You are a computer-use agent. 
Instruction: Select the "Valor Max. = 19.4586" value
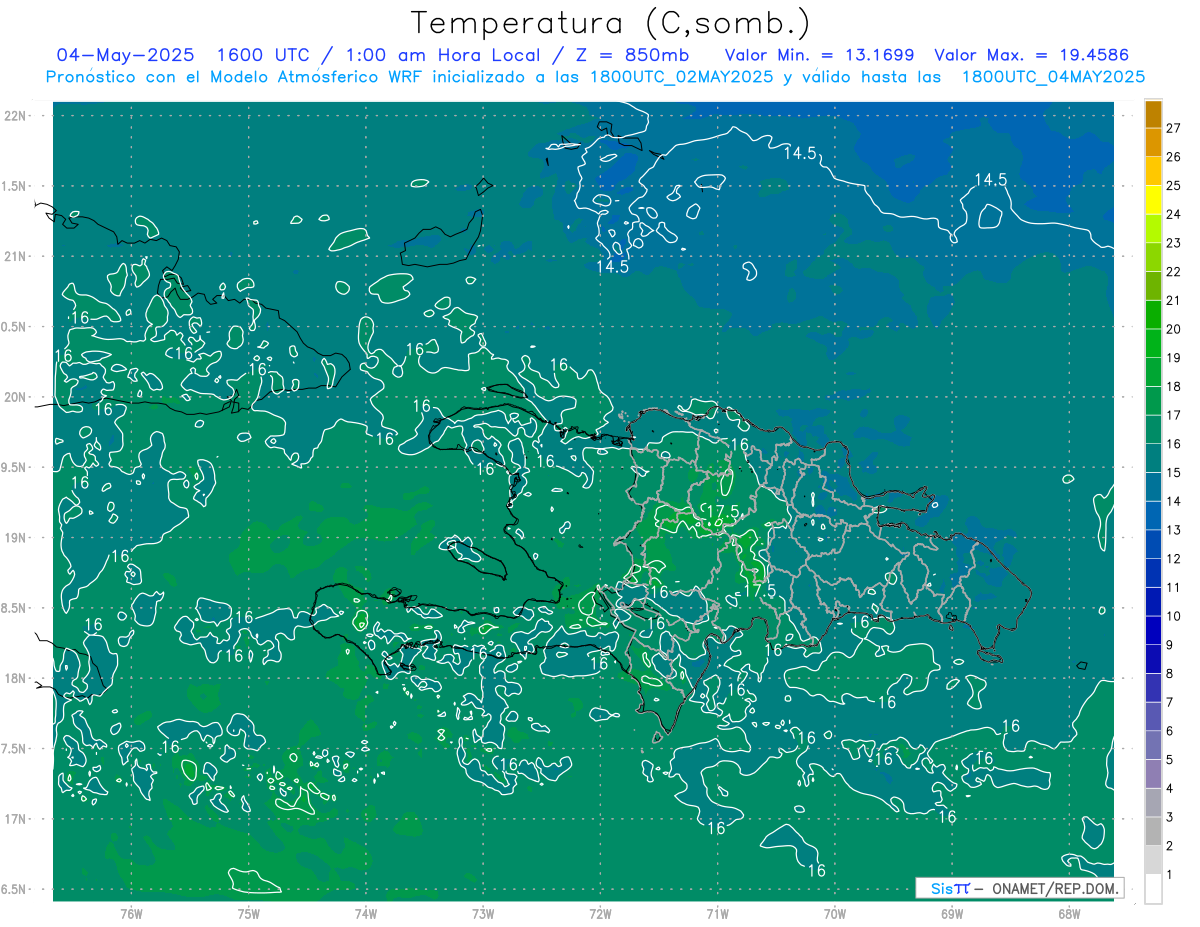[x=1032, y=55]
